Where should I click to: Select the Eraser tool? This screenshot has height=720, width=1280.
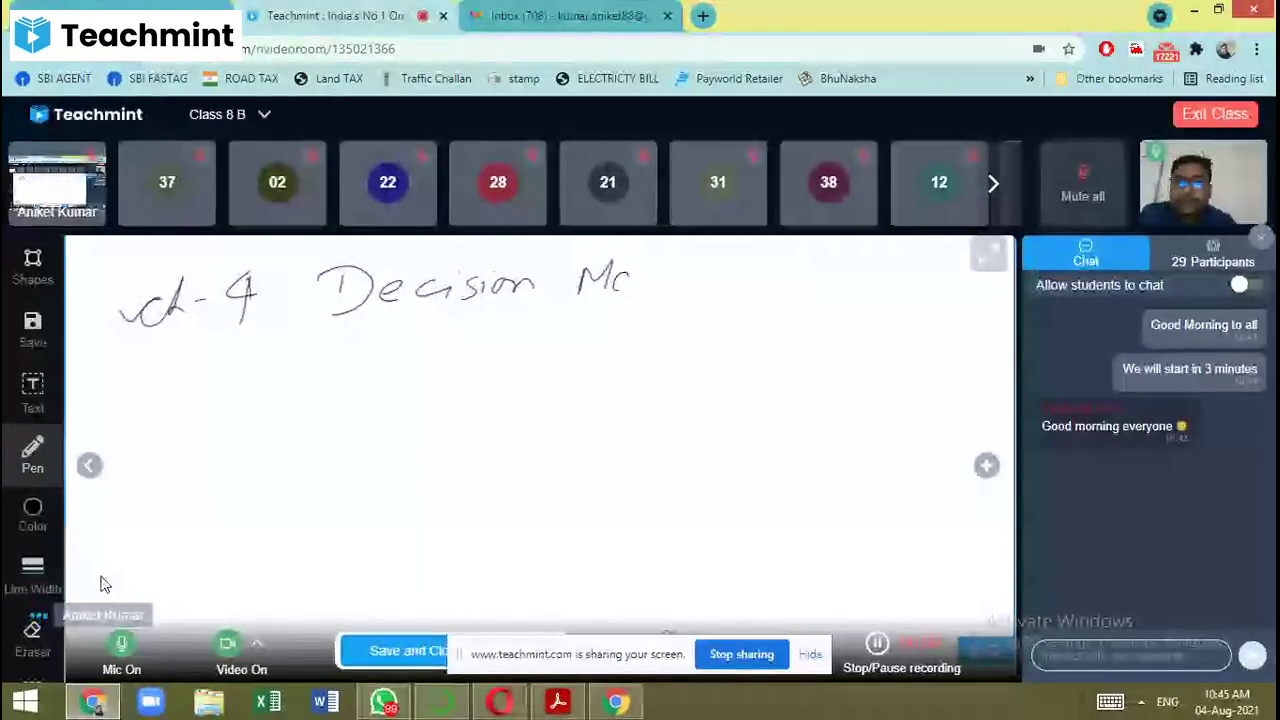point(32,638)
